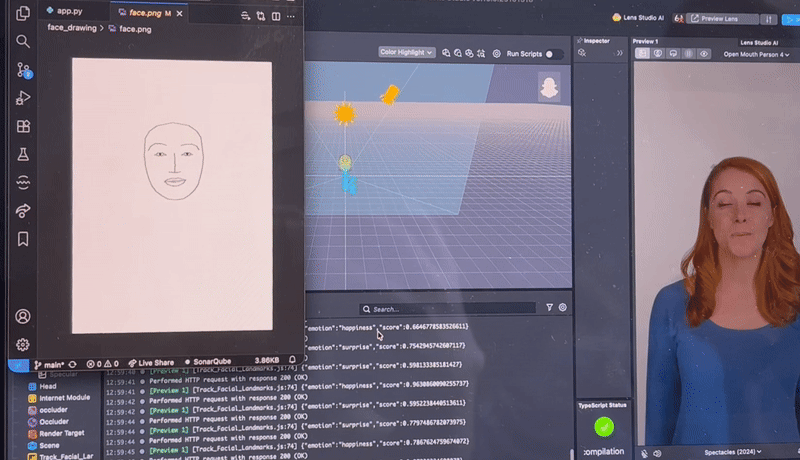Image resolution: width=800 pixels, height=460 pixels.
Task: Select the sun light gizmo in the scene
Action: coord(344,114)
